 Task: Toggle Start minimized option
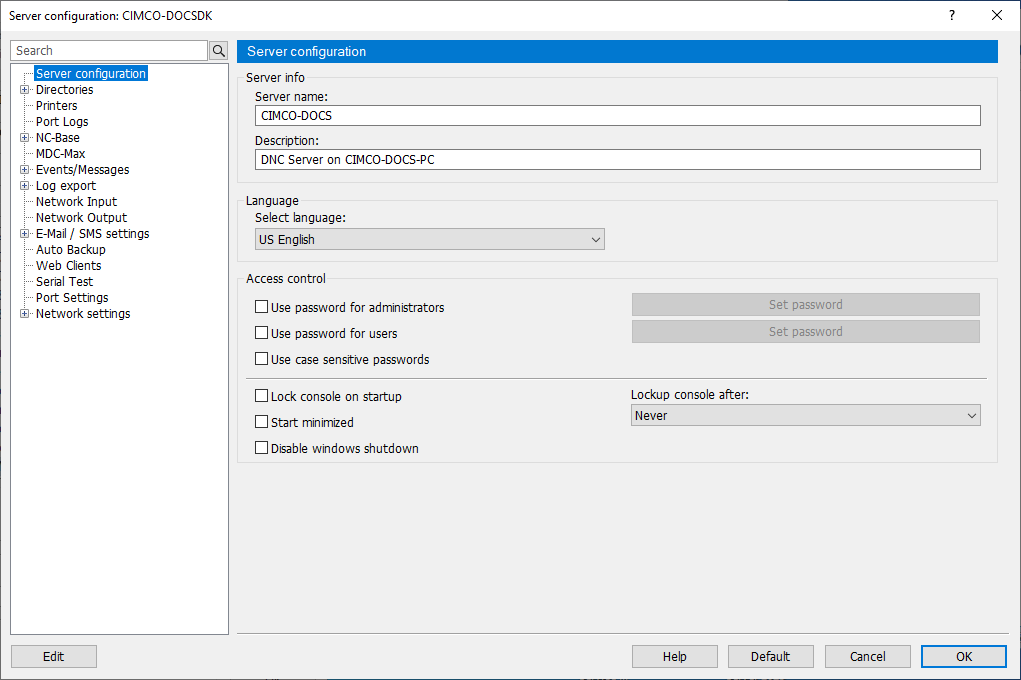tap(261, 422)
